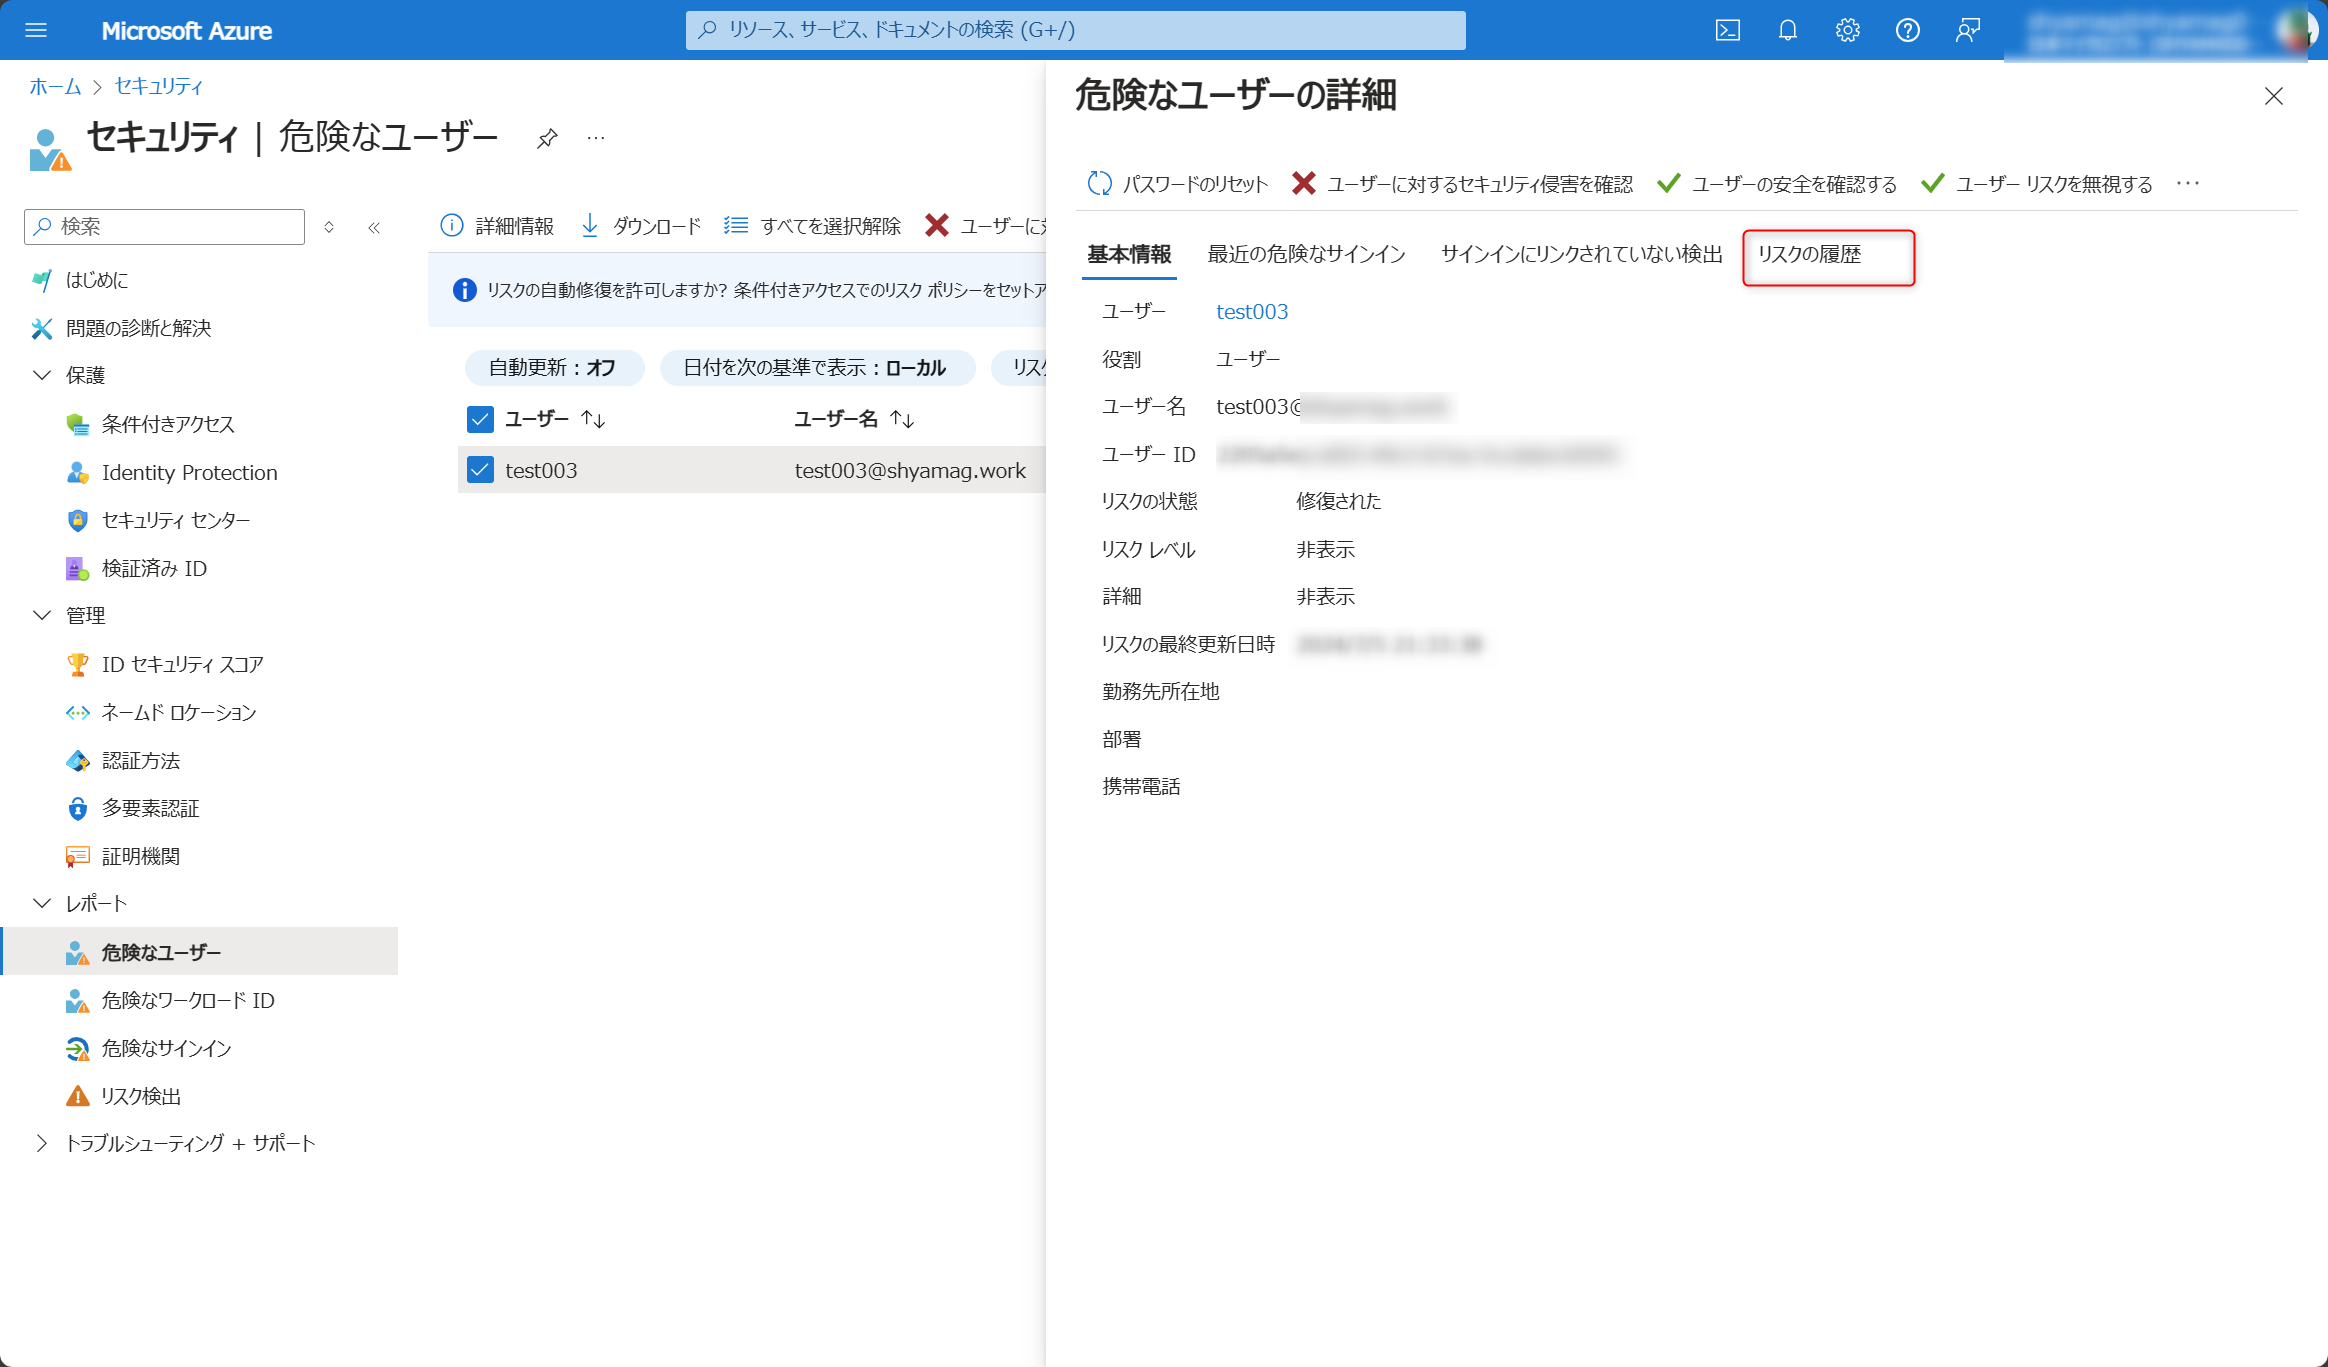Switch to 最近の危険なサインイン tab
Viewport: 2328px width, 1367px height.
[x=1306, y=255]
